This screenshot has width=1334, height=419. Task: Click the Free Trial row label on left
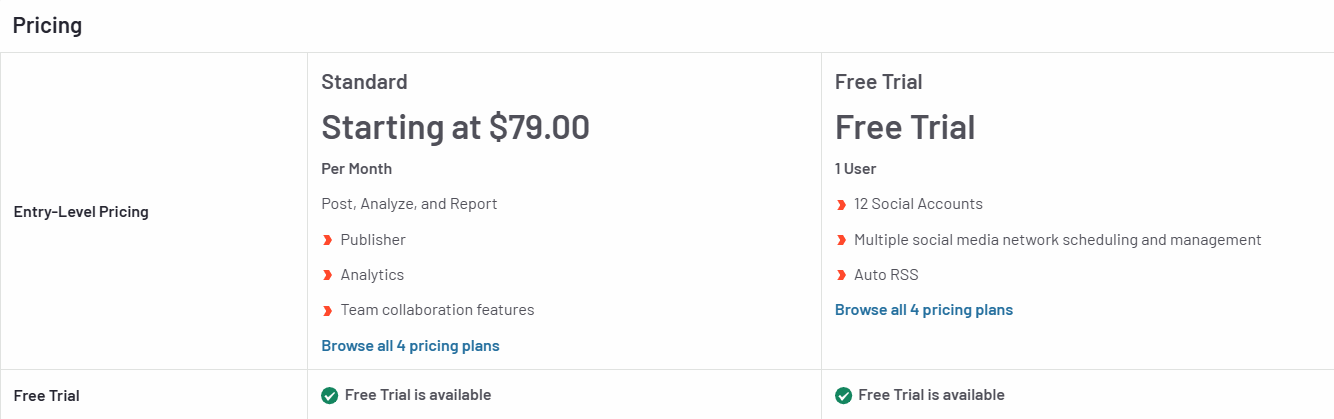47,396
